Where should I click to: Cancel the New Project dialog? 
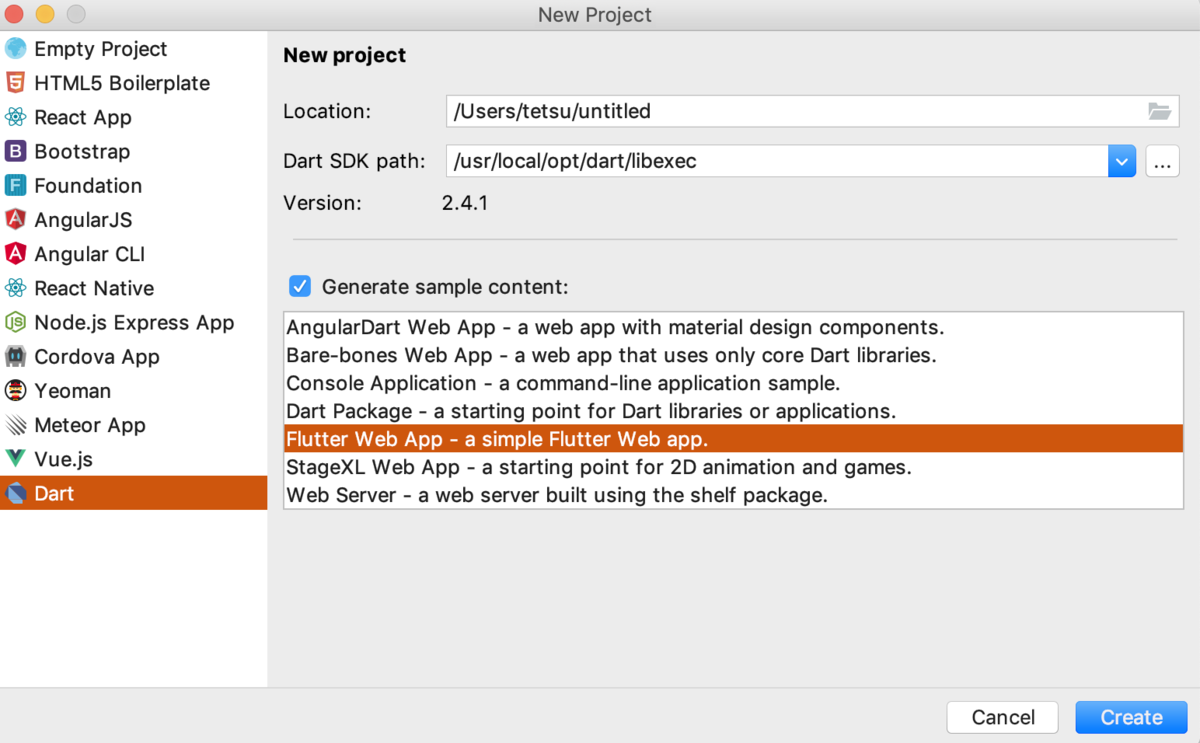(1002, 717)
